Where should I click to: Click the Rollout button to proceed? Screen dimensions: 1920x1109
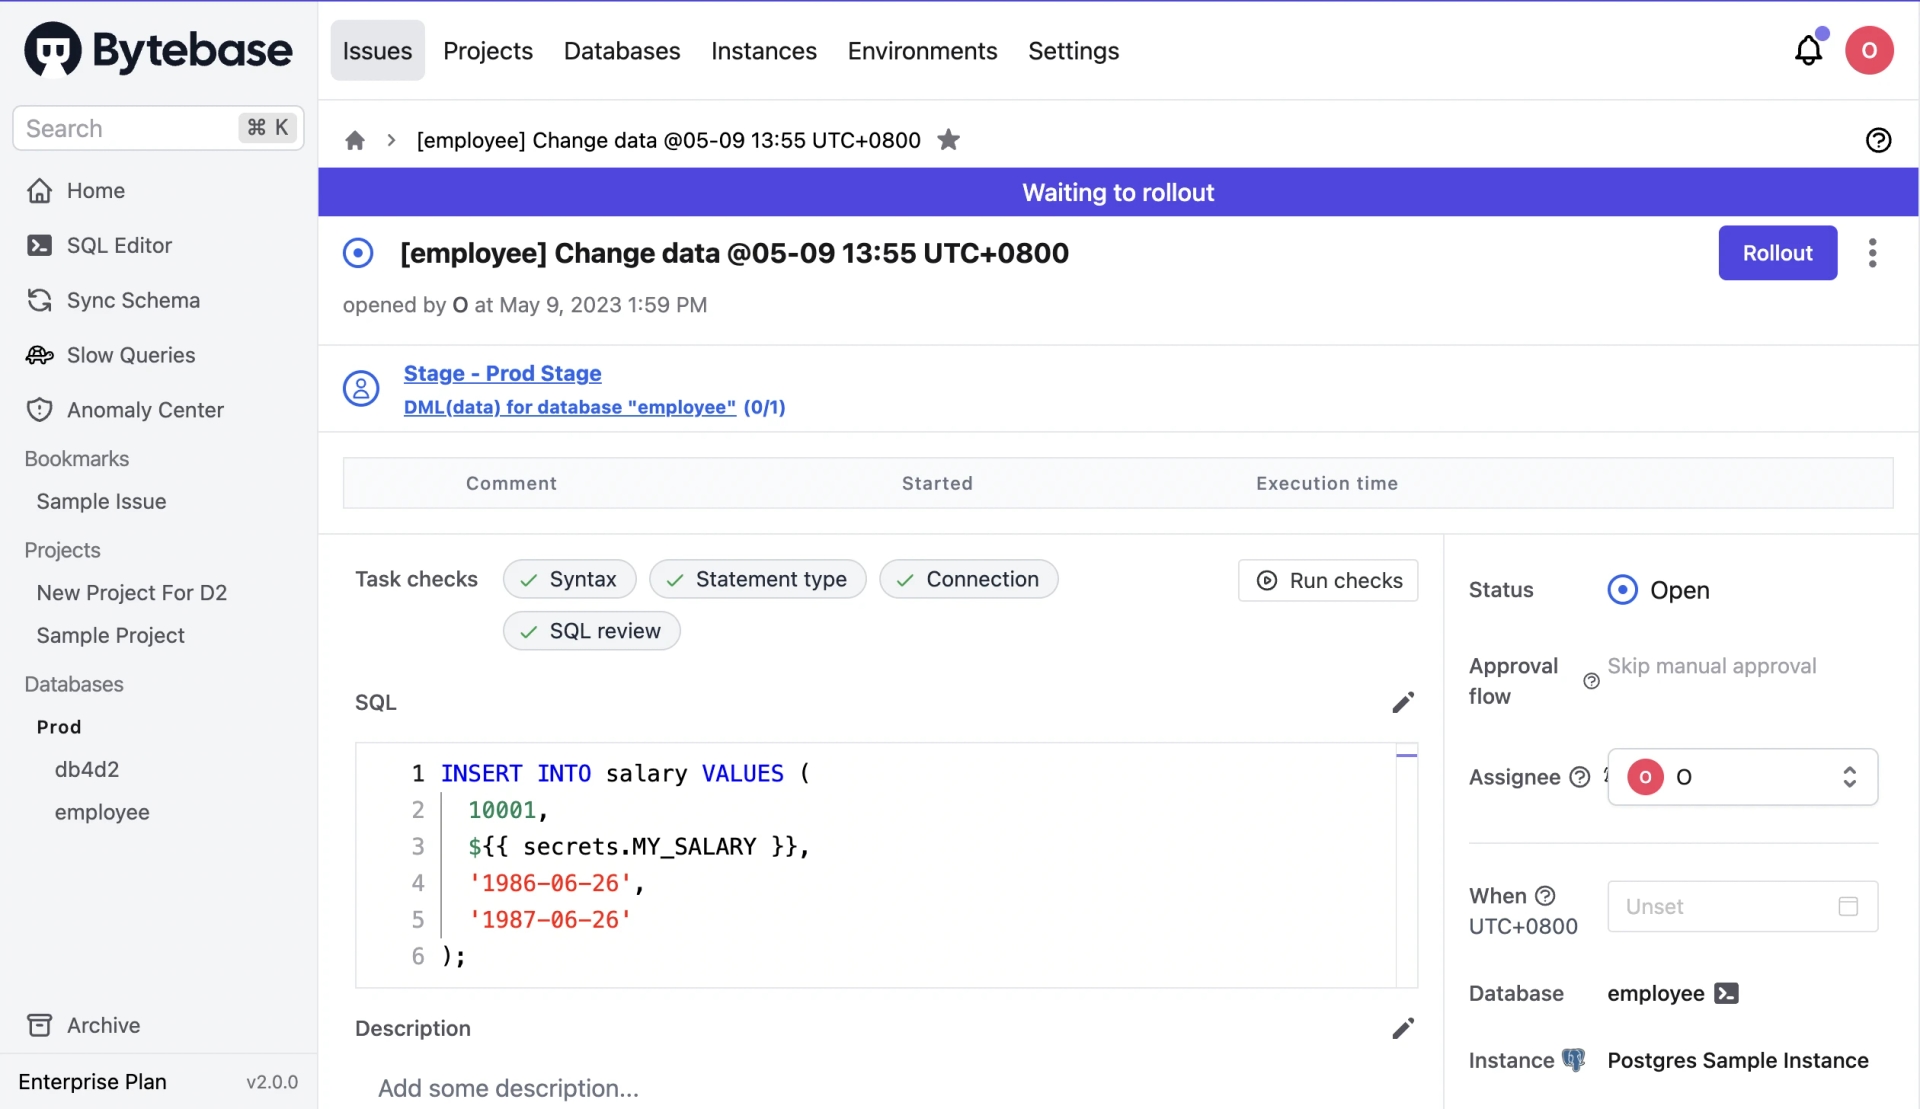pyautogui.click(x=1777, y=252)
